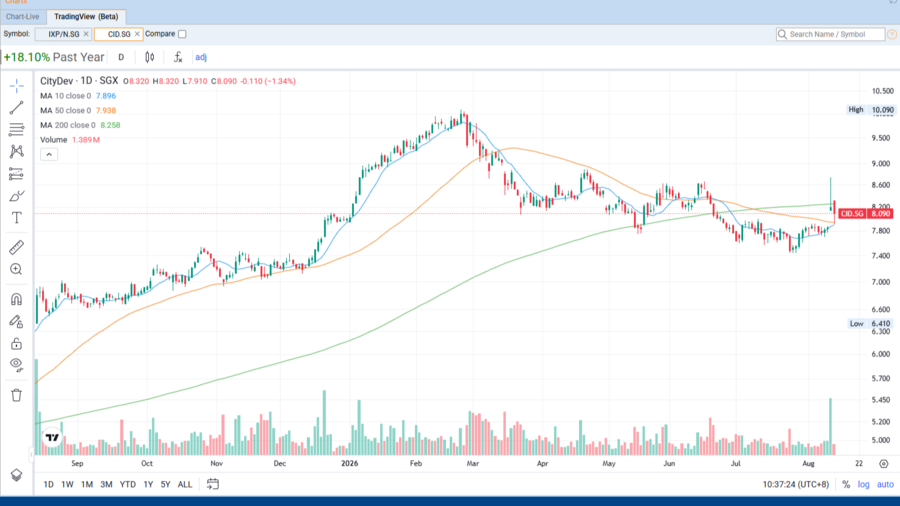The image size is (900, 506).
Task: Close the CID.SG symbol tab
Action: [x=137, y=34]
